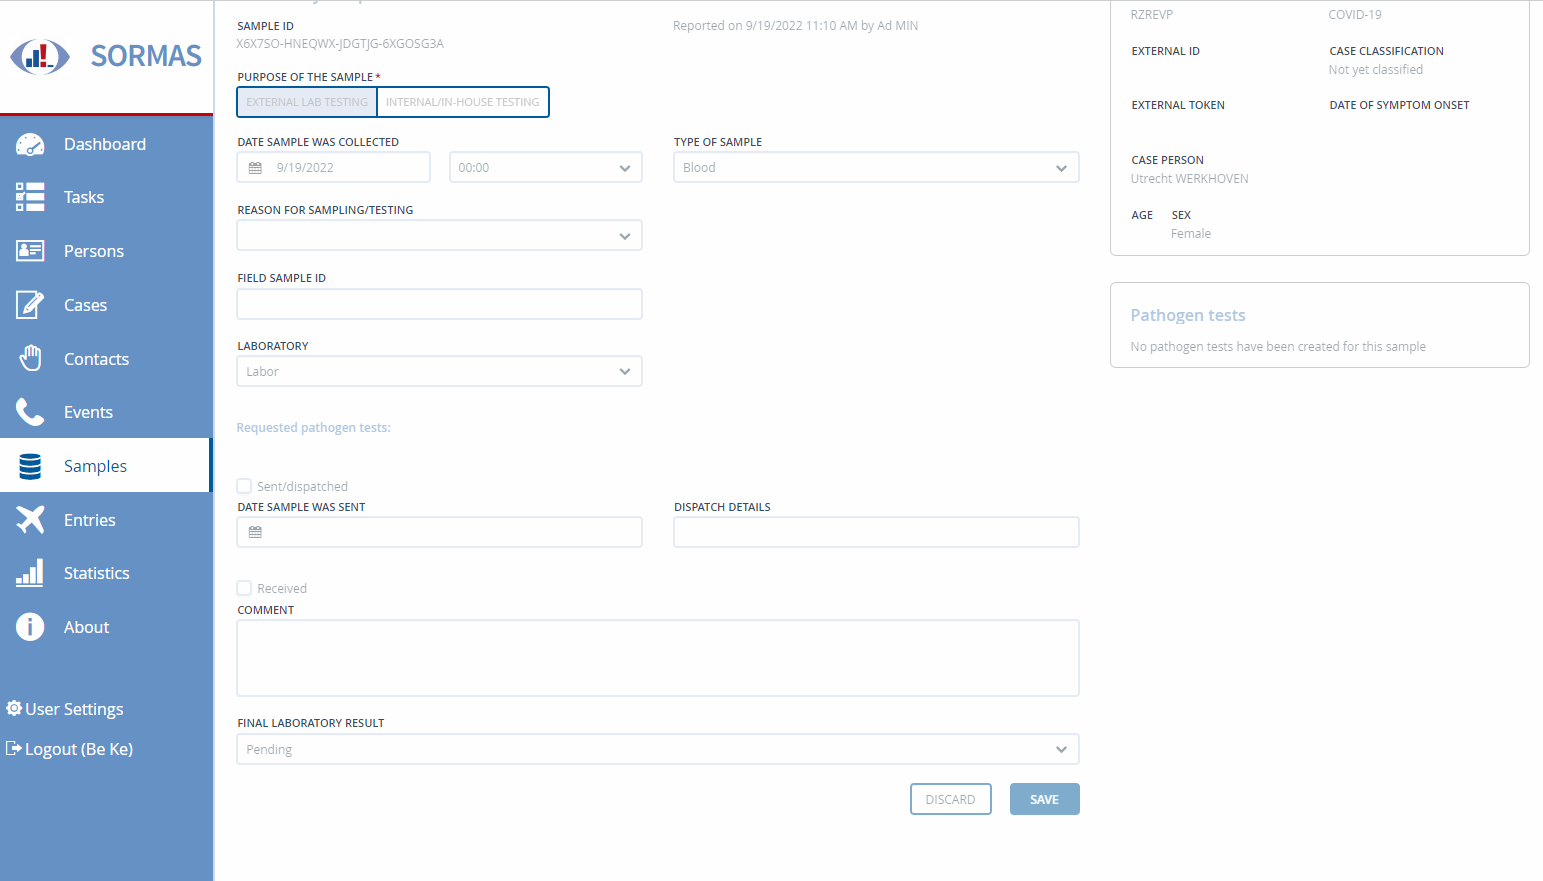Click the Tasks list icon
1543x881 pixels.
coord(30,197)
